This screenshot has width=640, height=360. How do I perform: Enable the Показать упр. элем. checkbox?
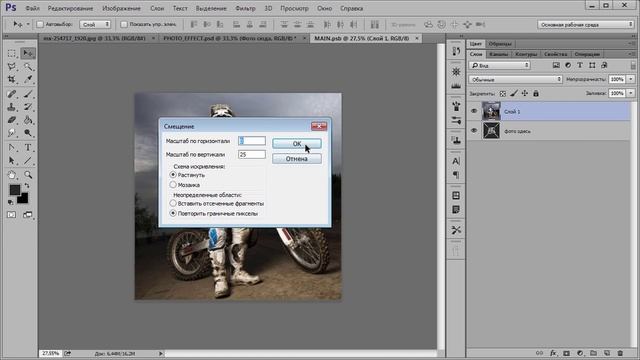point(124,24)
